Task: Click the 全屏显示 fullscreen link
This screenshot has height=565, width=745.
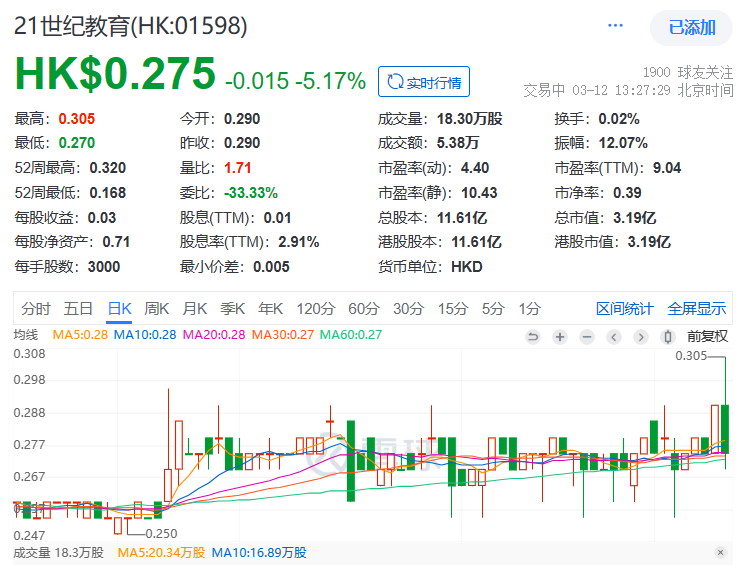Action: [x=697, y=308]
